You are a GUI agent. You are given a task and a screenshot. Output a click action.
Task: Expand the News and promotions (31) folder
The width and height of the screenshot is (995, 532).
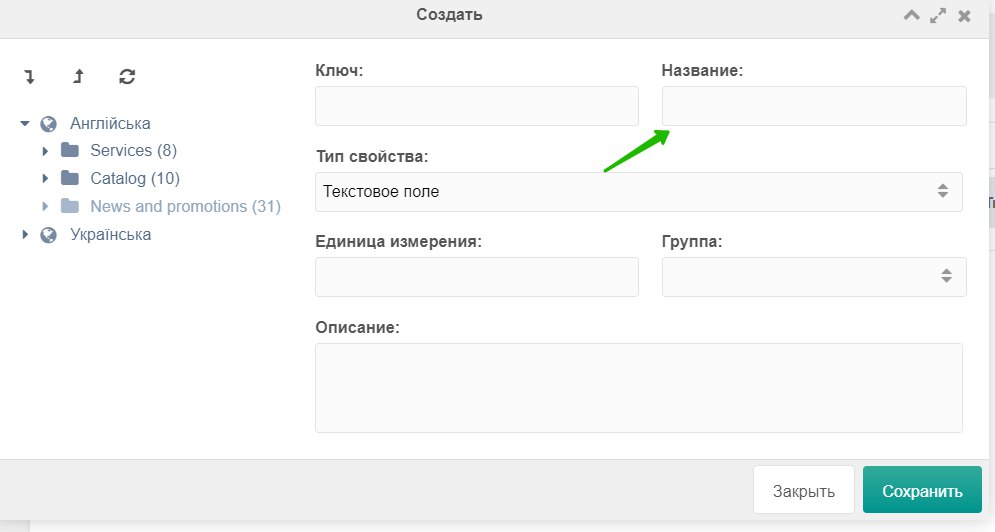coord(45,206)
